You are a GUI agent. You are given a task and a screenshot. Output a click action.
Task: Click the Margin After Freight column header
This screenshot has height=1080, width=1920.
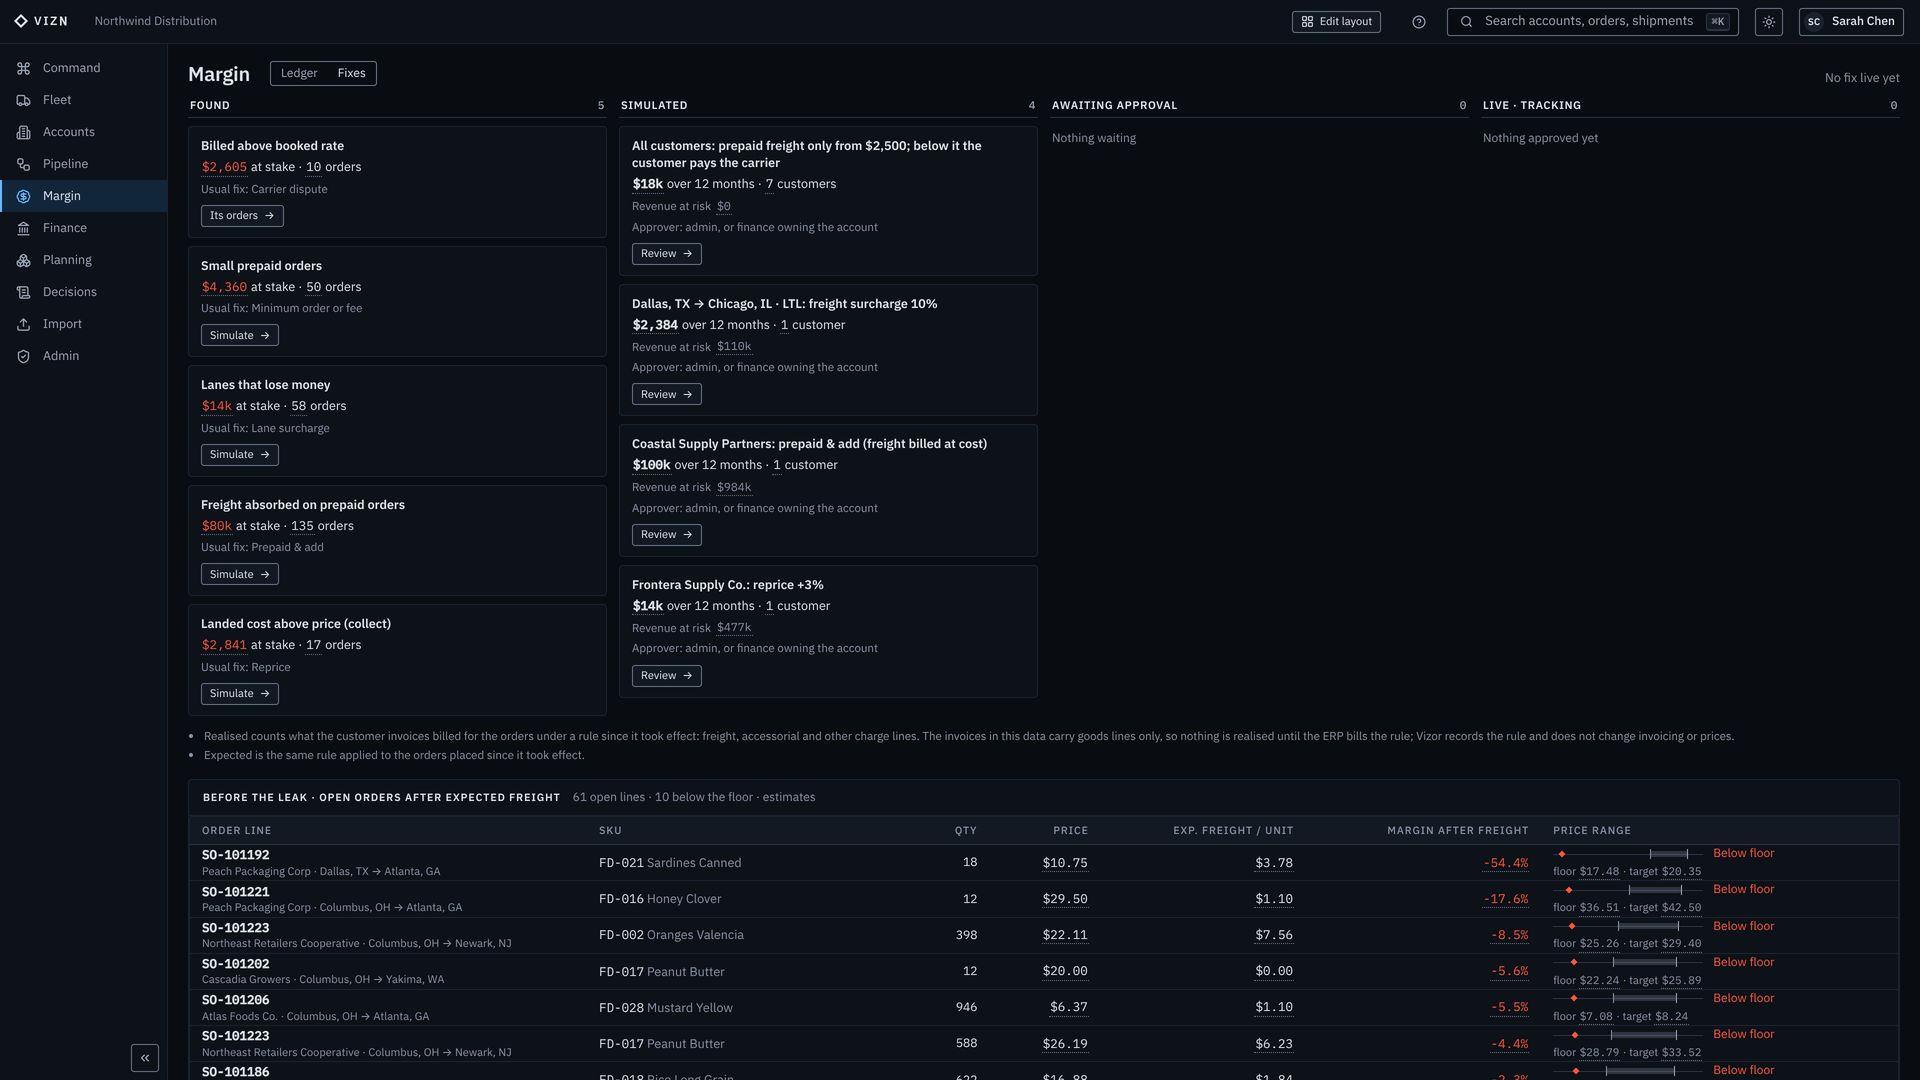pyautogui.click(x=1457, y=831)
